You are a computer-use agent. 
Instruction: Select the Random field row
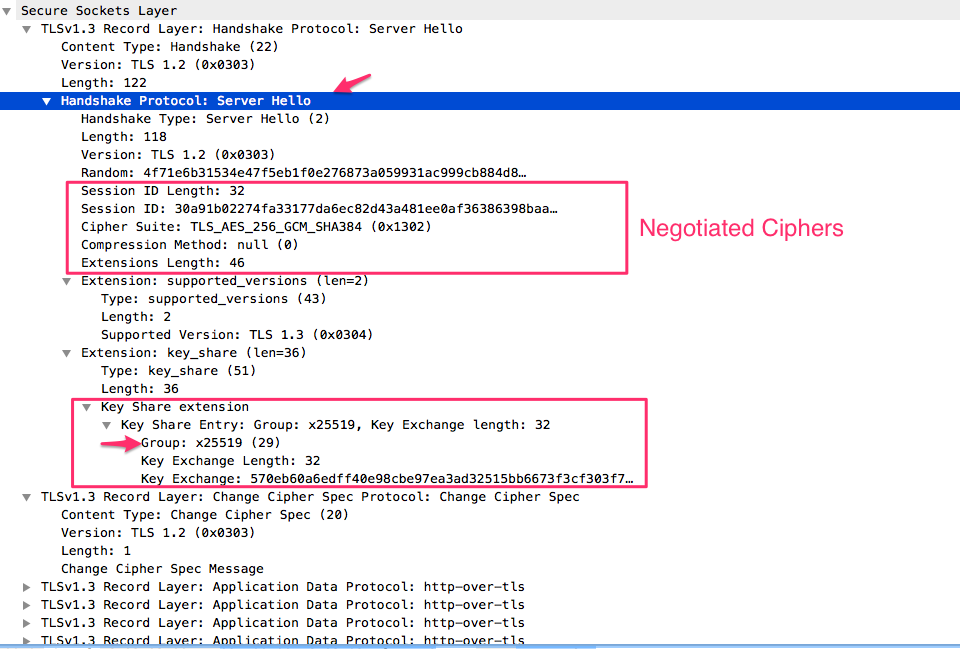click(x=302, y=173)
